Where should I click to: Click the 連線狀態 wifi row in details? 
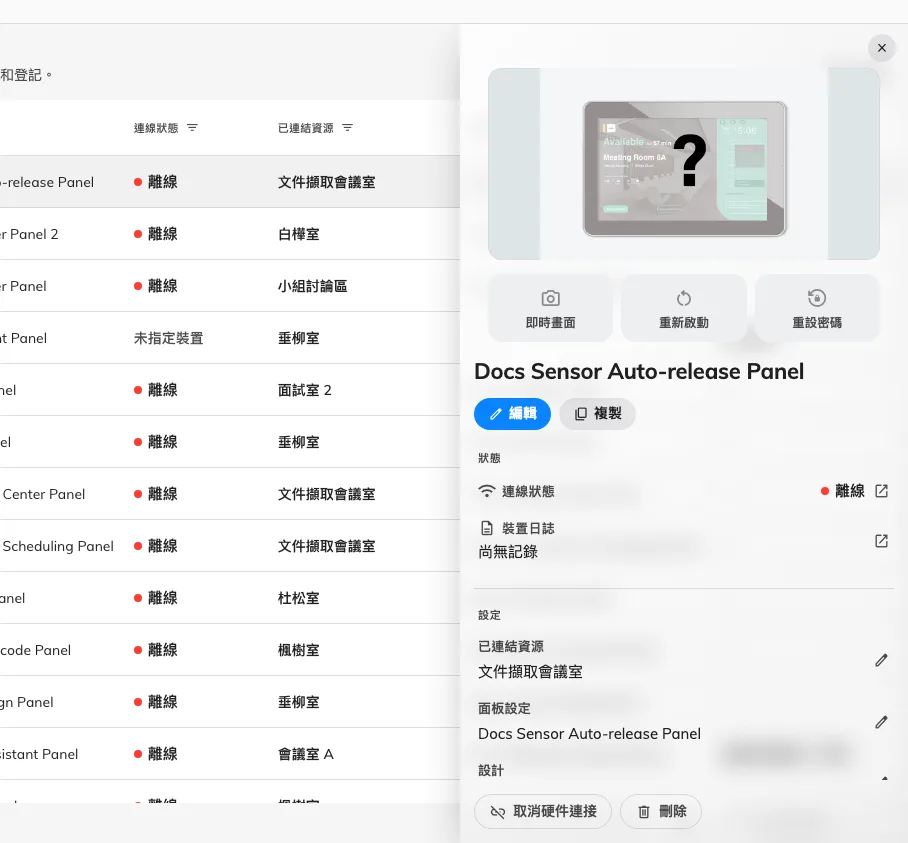click(683, 491)
